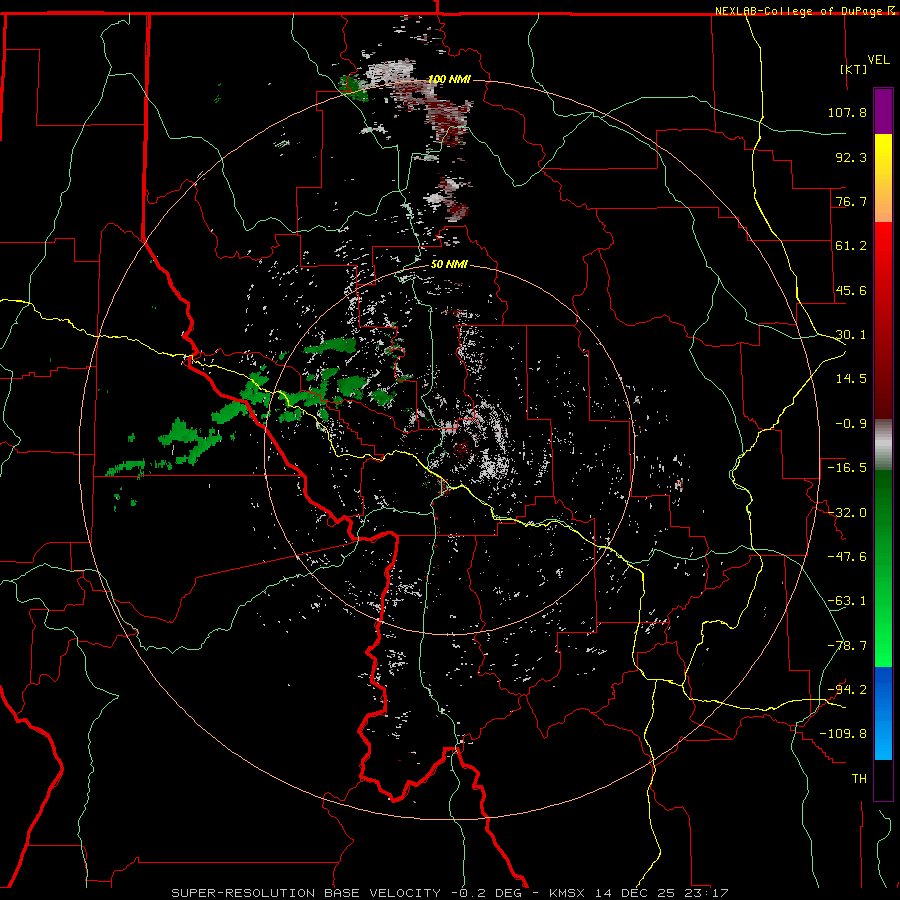Click the 'TH' legend label
The width and height of the screenshot is (900, 900).
859,779
